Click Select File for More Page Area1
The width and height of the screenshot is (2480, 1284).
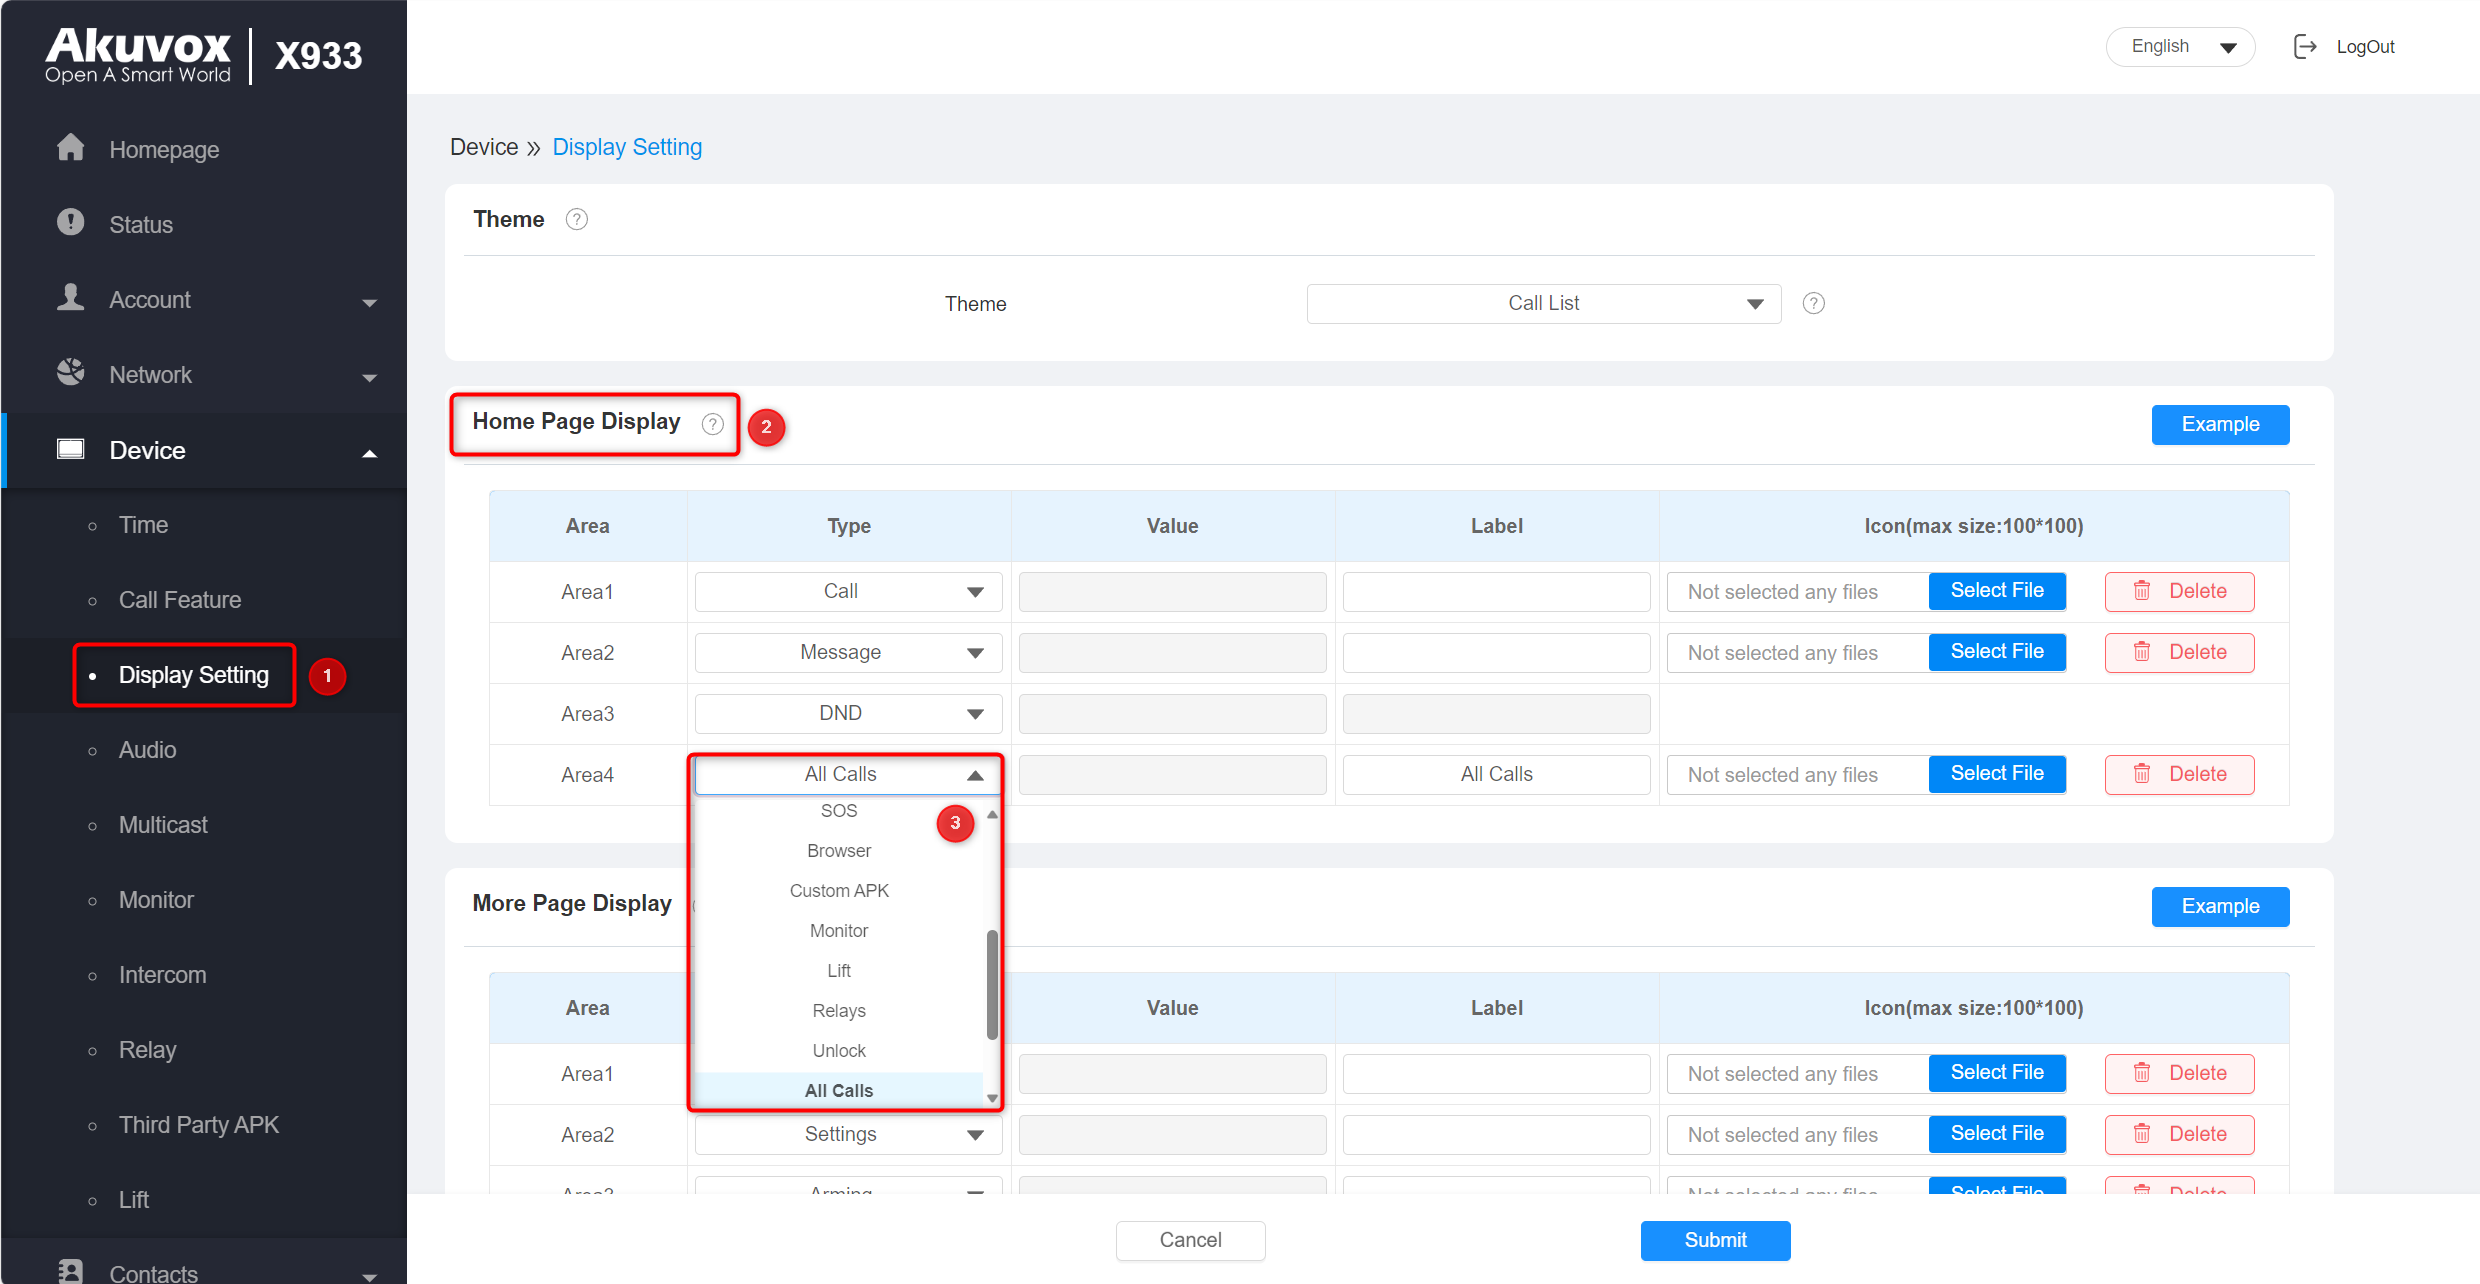(1996, 1073)
